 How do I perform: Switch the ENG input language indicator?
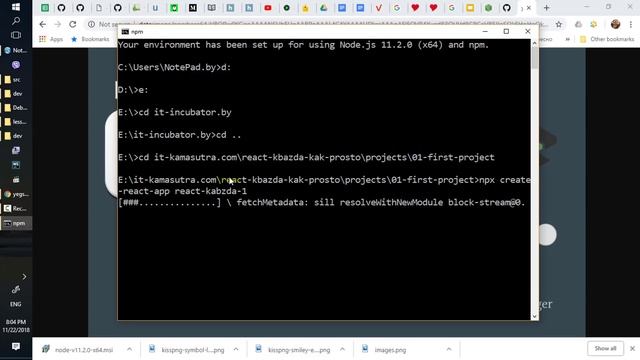pyautogui.click(x=16, y=304)
